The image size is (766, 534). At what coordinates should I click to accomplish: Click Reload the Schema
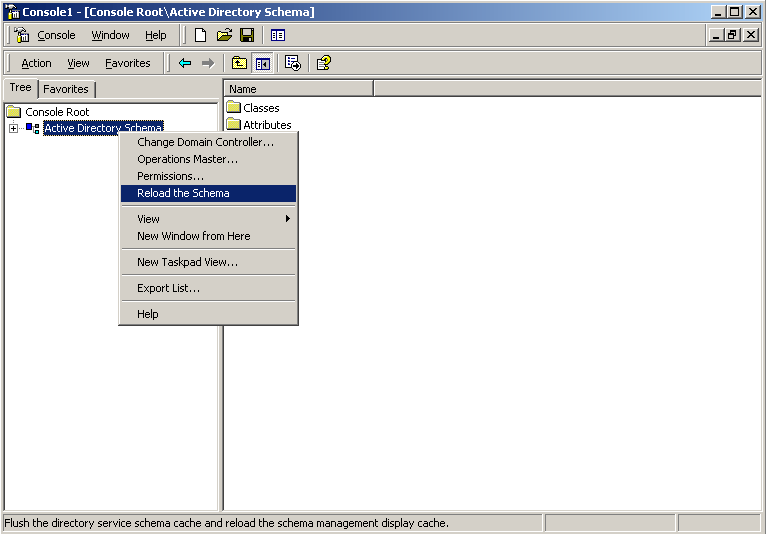[209, 193]
